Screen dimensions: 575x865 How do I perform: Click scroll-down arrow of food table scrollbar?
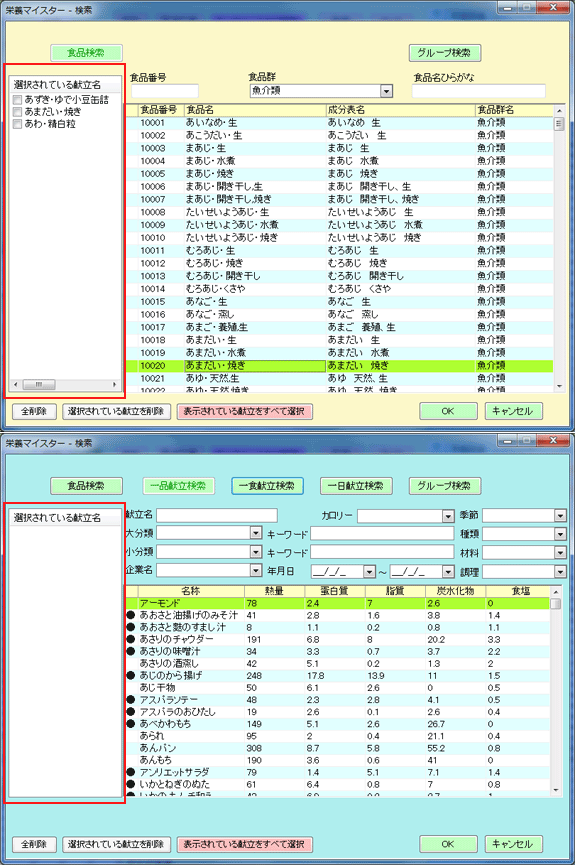tap(560, 387)
